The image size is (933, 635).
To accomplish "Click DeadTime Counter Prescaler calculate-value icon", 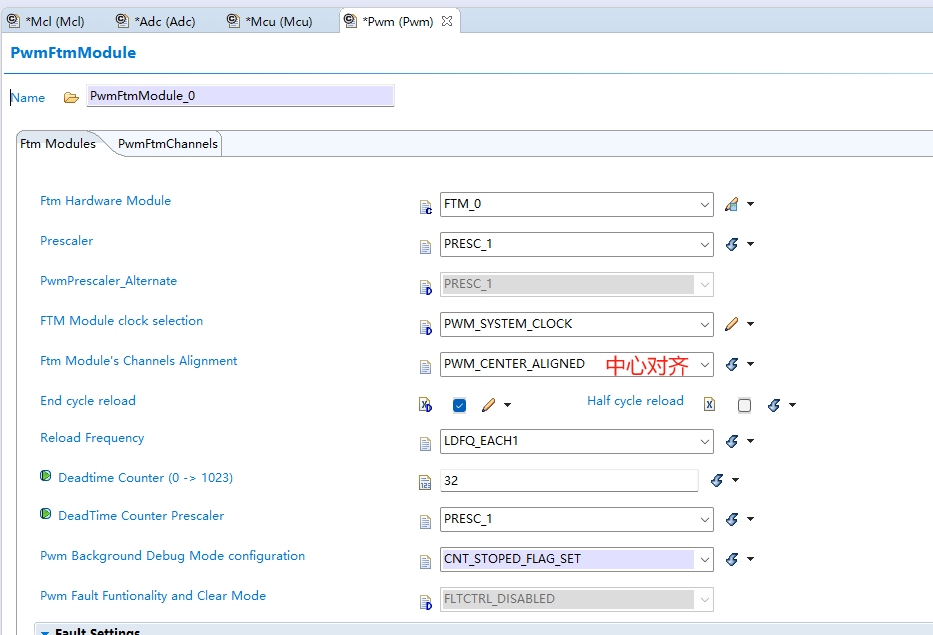I will (732, 519).
